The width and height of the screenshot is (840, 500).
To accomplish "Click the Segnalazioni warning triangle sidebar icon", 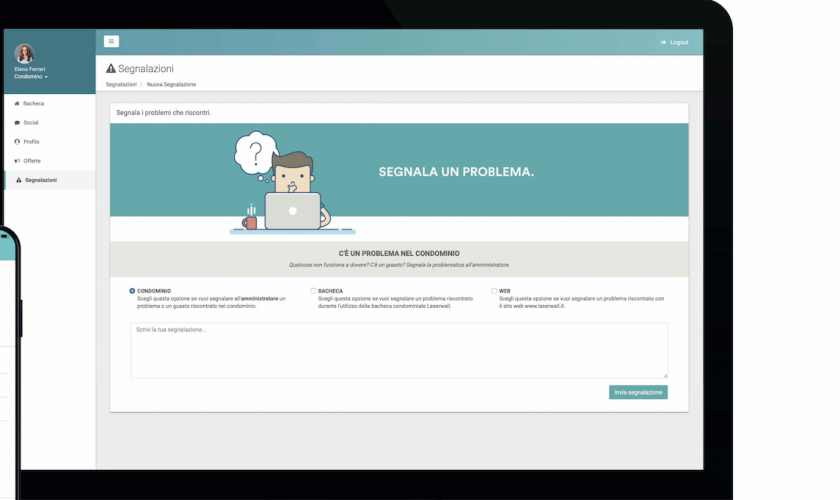I will click(19, 180).
